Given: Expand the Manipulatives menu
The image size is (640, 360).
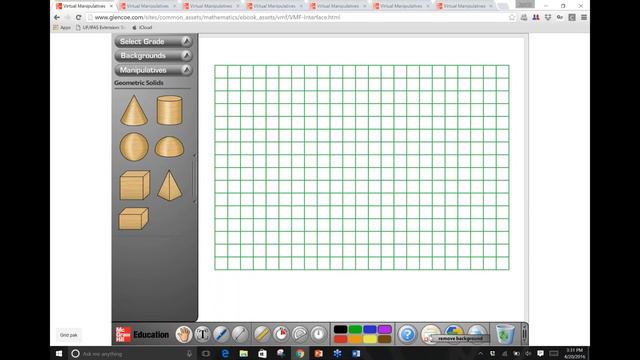Looking at the screenshot, I should pos(153,70).
